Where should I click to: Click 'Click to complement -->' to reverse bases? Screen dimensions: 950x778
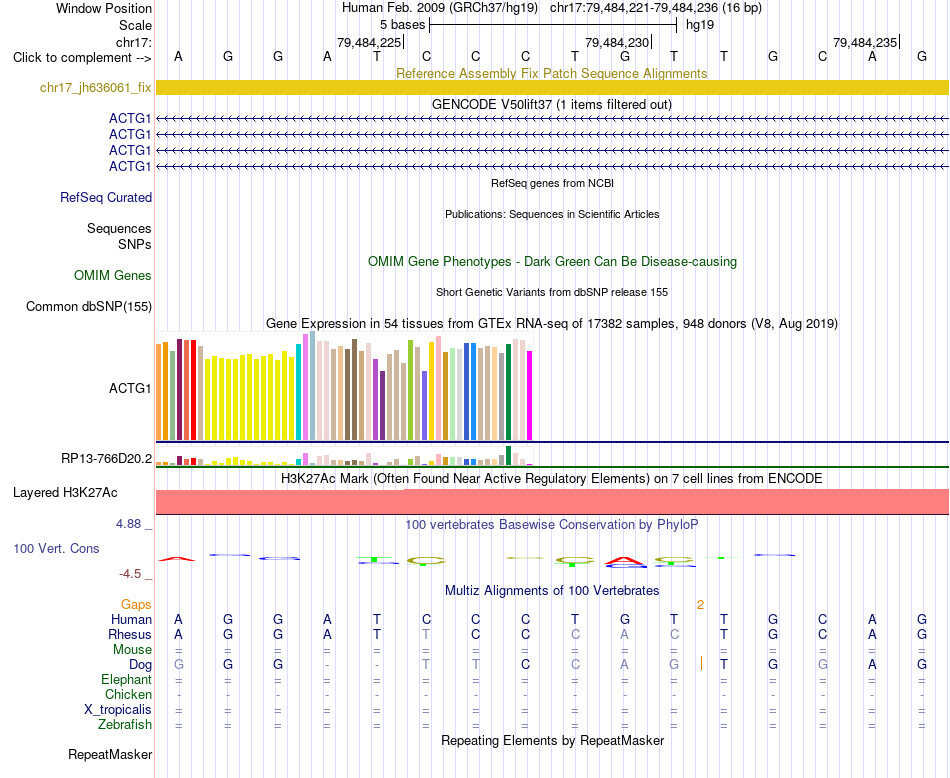(x=82, y=58)
